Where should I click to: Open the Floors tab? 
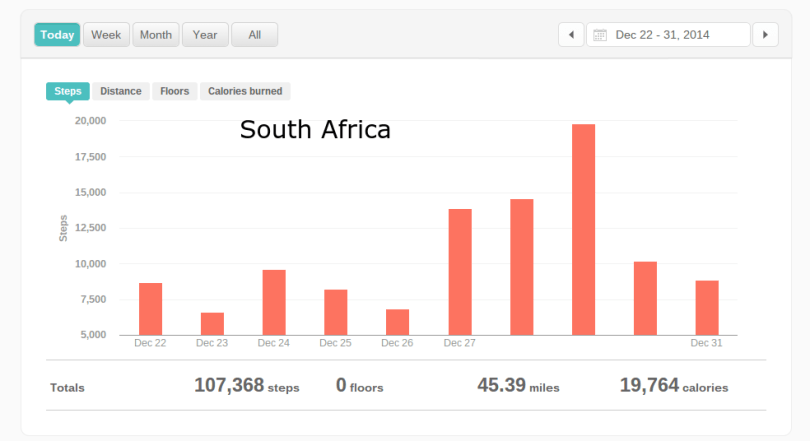(174, 91)
